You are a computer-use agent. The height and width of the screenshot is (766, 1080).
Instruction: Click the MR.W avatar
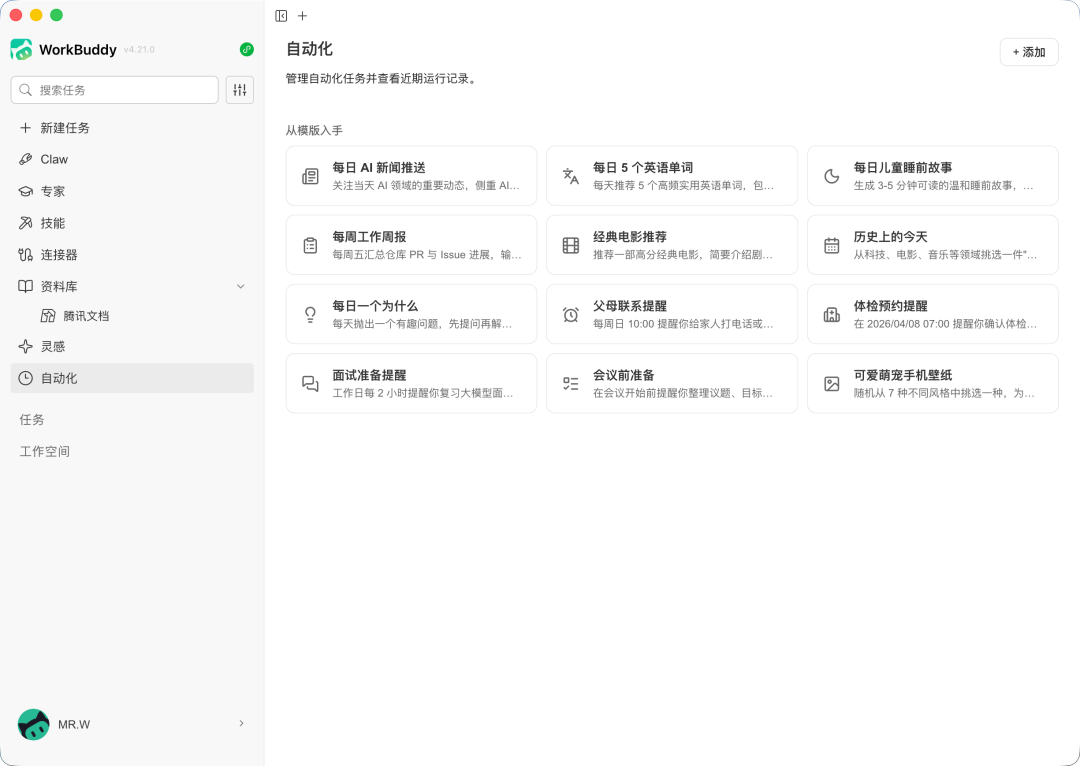click(33, 724)
